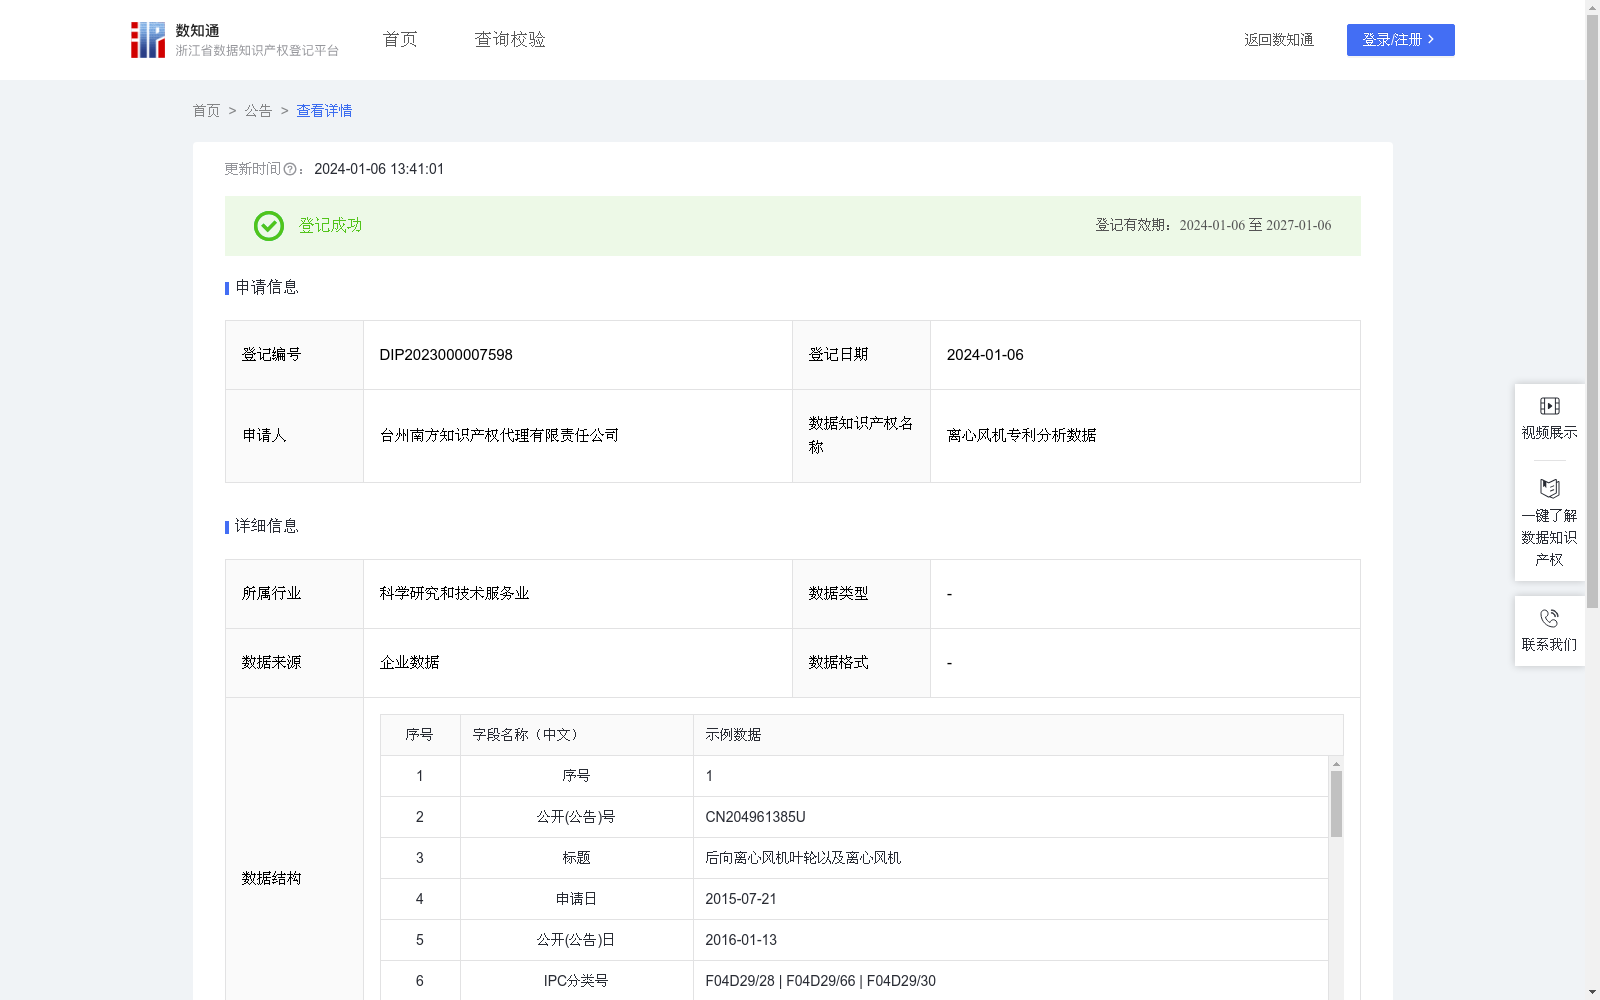This screenshot has height=1000, width=1600.
Task: Click the 联系我们 phone icon
Action: (x=1549, y=618)
